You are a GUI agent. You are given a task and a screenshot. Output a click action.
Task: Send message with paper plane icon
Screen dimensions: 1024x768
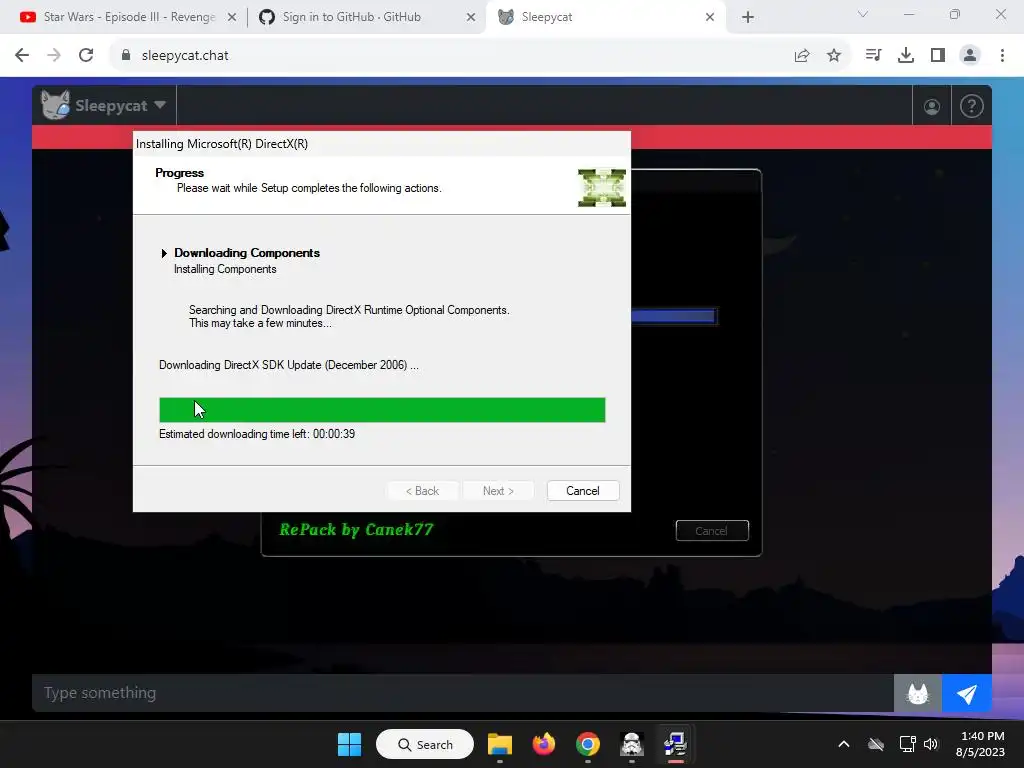(x=967, y=693)
